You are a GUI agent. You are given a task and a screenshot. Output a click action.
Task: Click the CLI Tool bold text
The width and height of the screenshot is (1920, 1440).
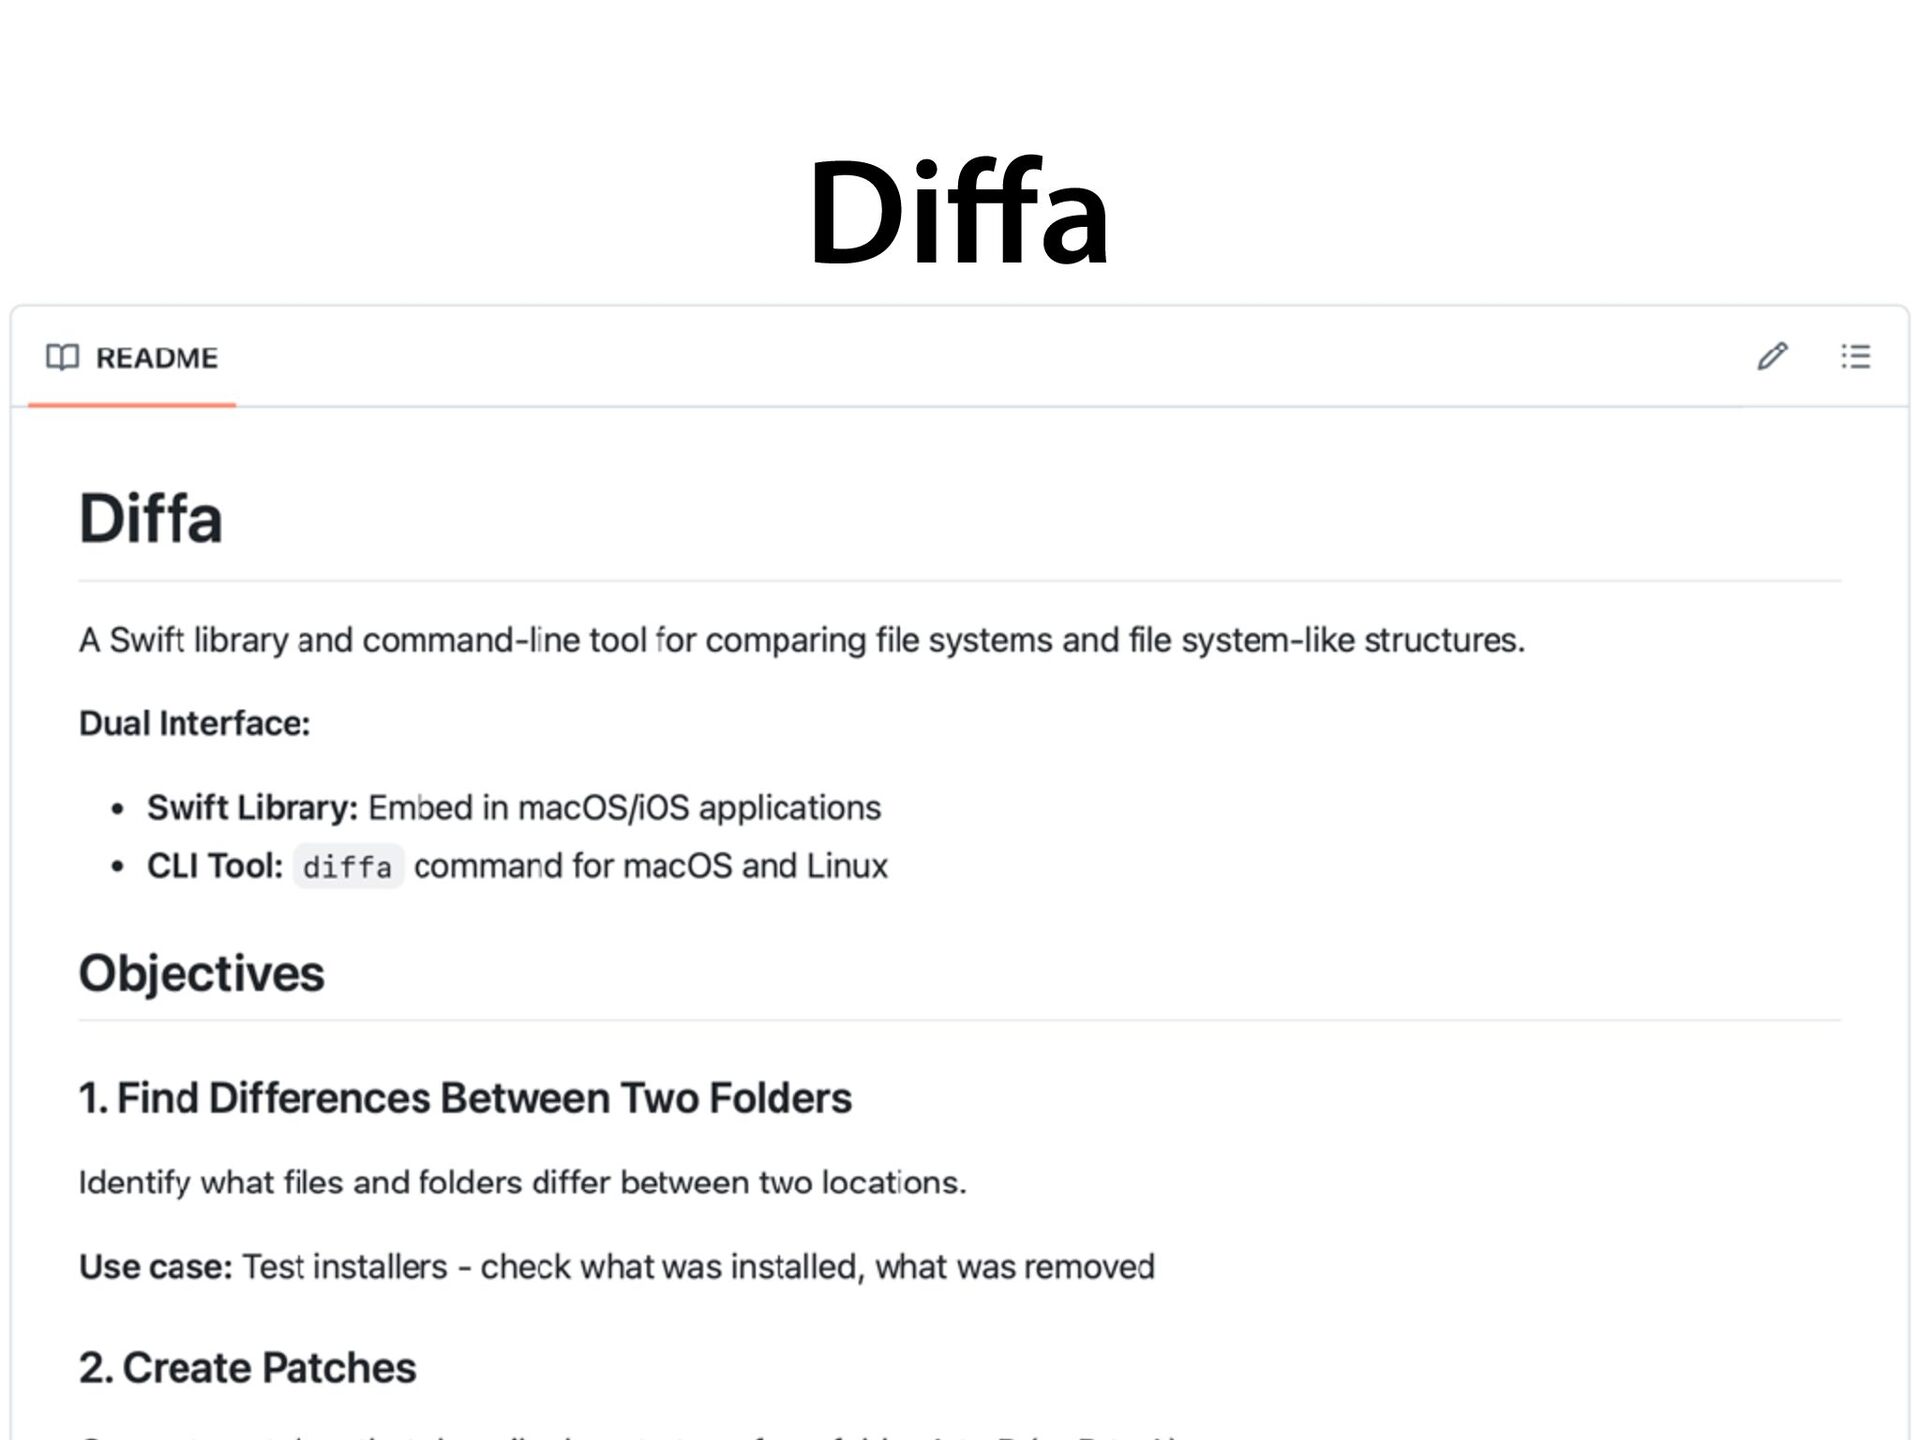click(214, 866)
